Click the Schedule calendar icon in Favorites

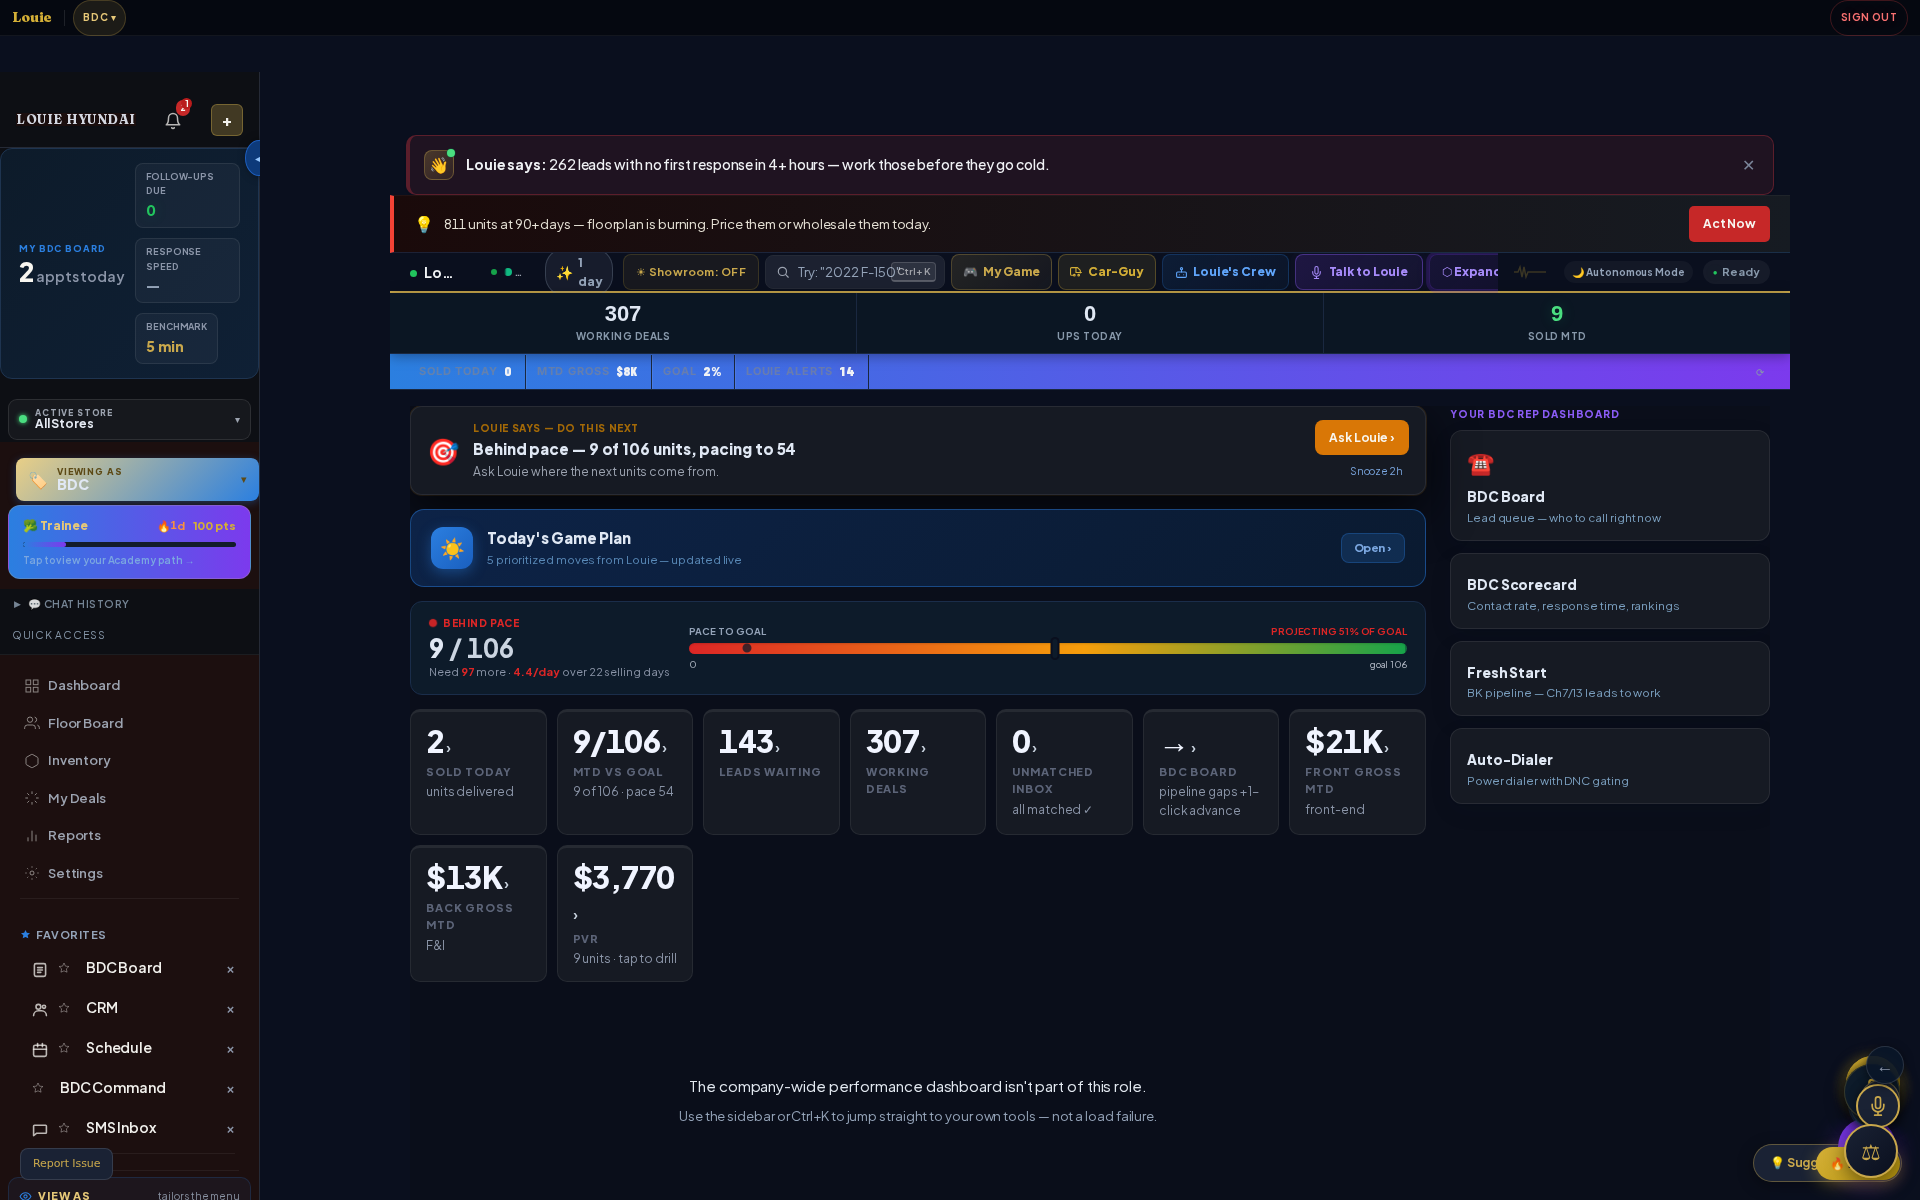pyautogui.click(x=40, y=1050)
